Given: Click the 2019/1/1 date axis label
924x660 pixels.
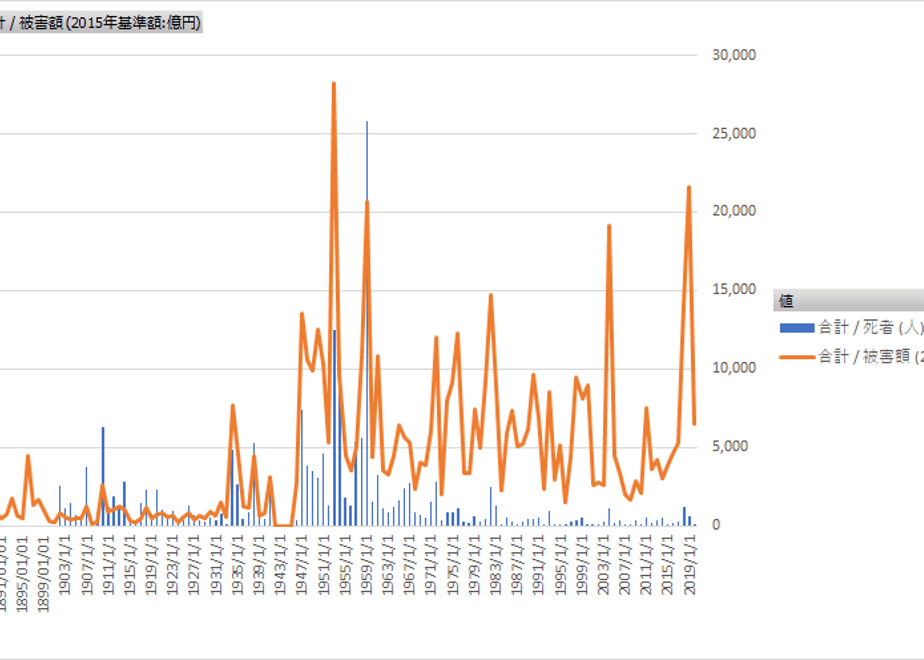Looking at the screenshot, I should [689, 565].
